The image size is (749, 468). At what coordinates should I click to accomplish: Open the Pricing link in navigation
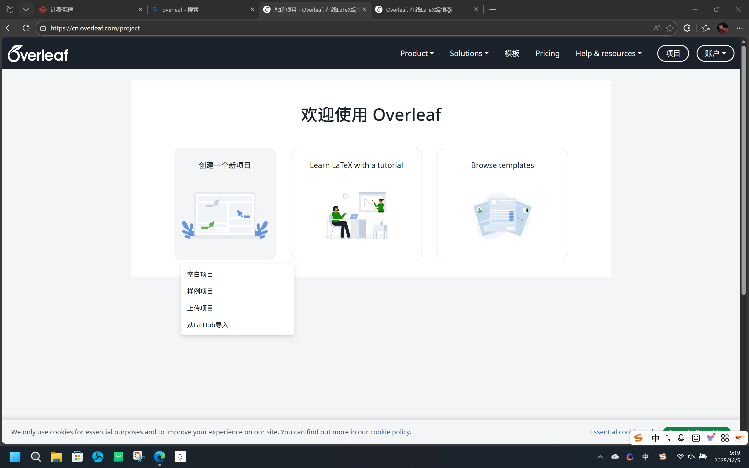click(547, 54)
